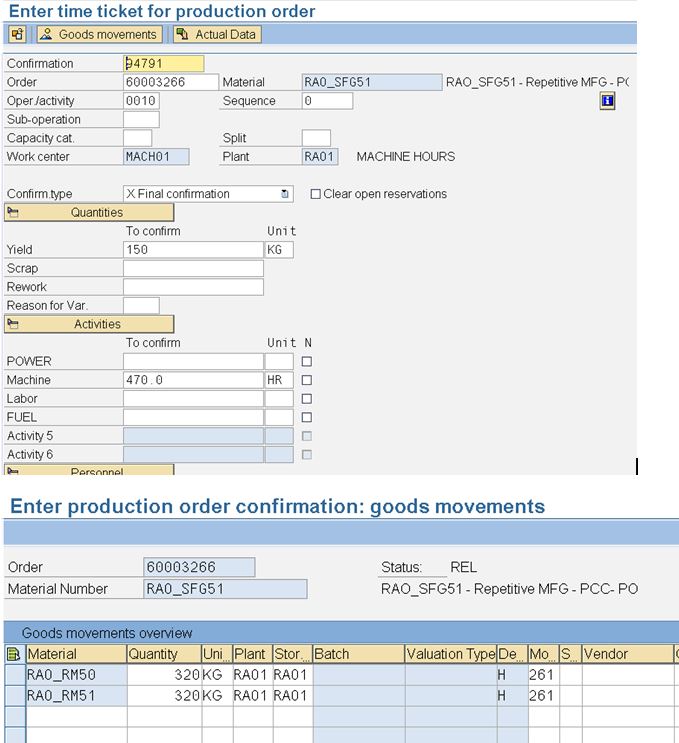The image size is (679, 743).
Task: Click the Yield quantity field
Action: tap(193, 250)
